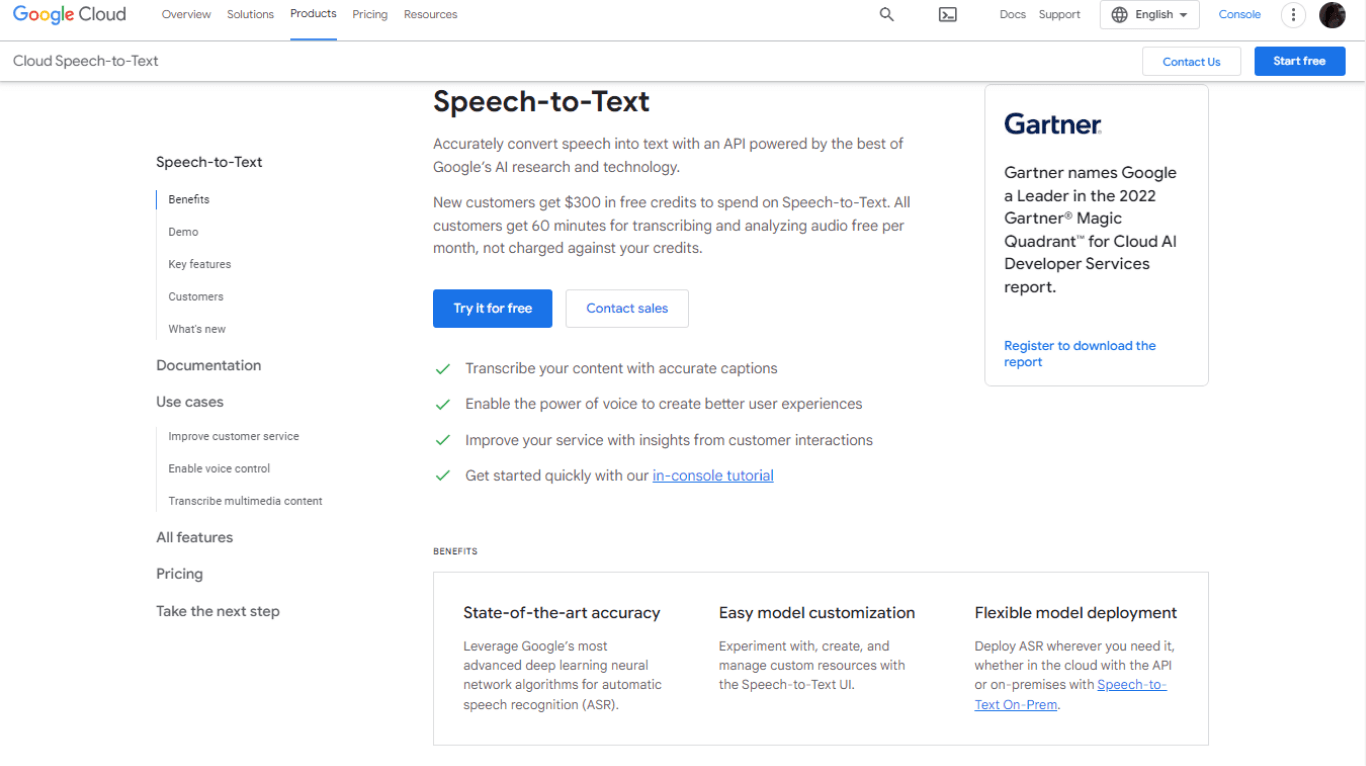Click the Cloud Speech-to-Text header title
The width and height of the screenshot is (1366, 766).
86,61
